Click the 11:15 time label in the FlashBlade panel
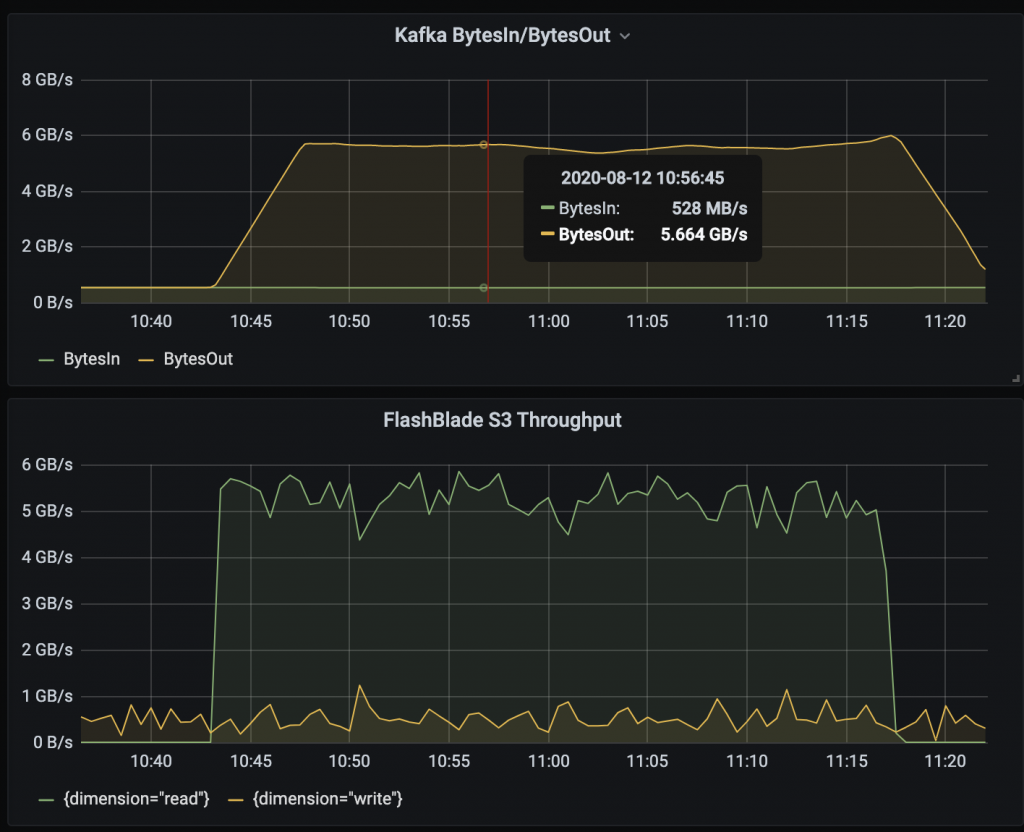 tap(847, 761)
